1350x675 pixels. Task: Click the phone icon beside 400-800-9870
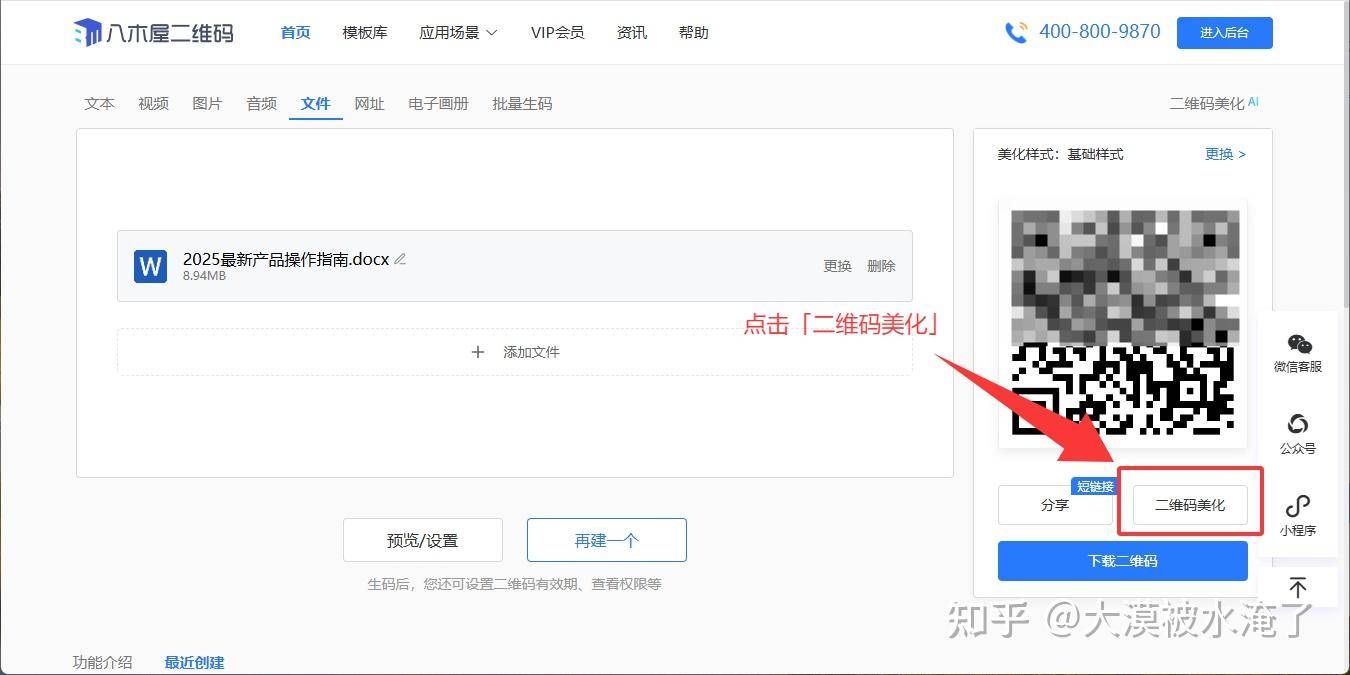[1016, 32]
